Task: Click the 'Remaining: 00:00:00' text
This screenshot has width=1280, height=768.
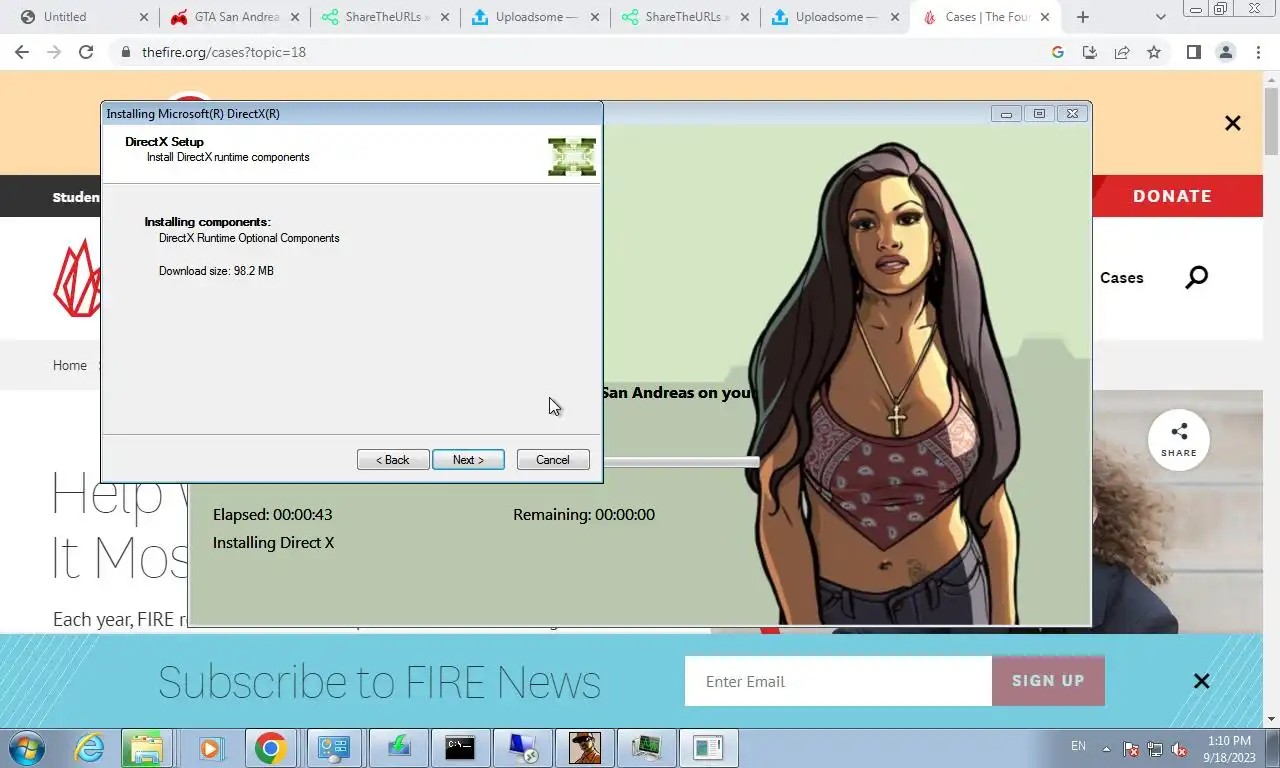Action: pyautogui.click(x=584, y=515)
